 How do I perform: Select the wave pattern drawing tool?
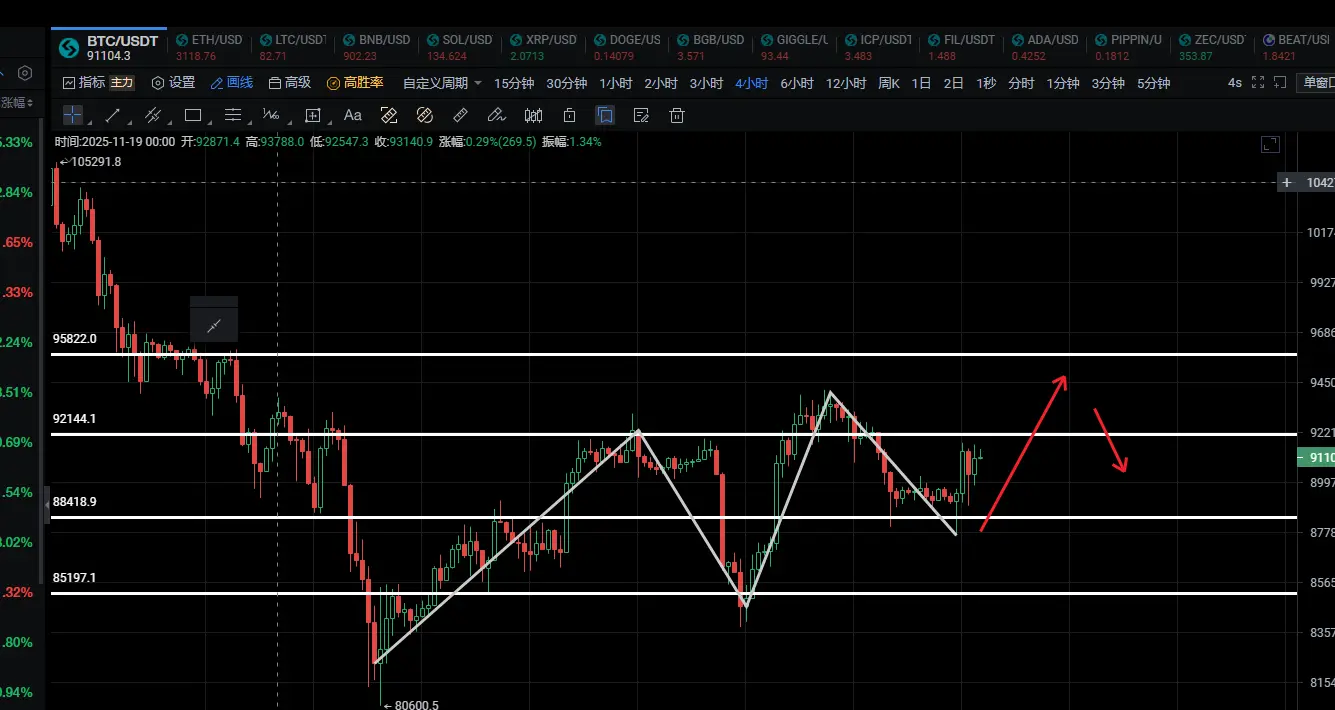coord(271,115)
